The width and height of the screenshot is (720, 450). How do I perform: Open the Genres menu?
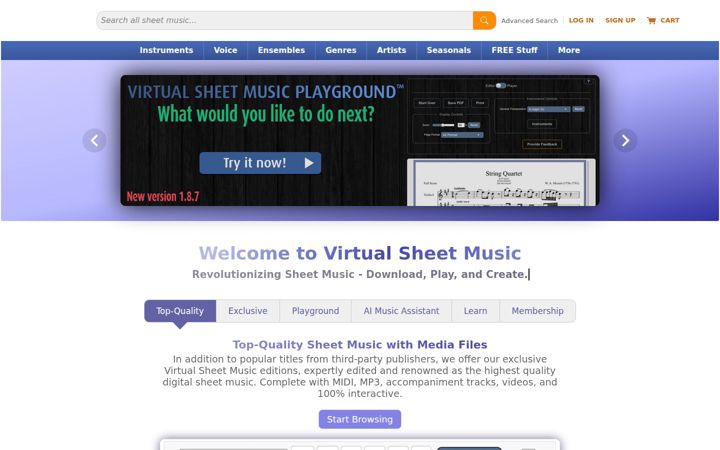(341, 50)
